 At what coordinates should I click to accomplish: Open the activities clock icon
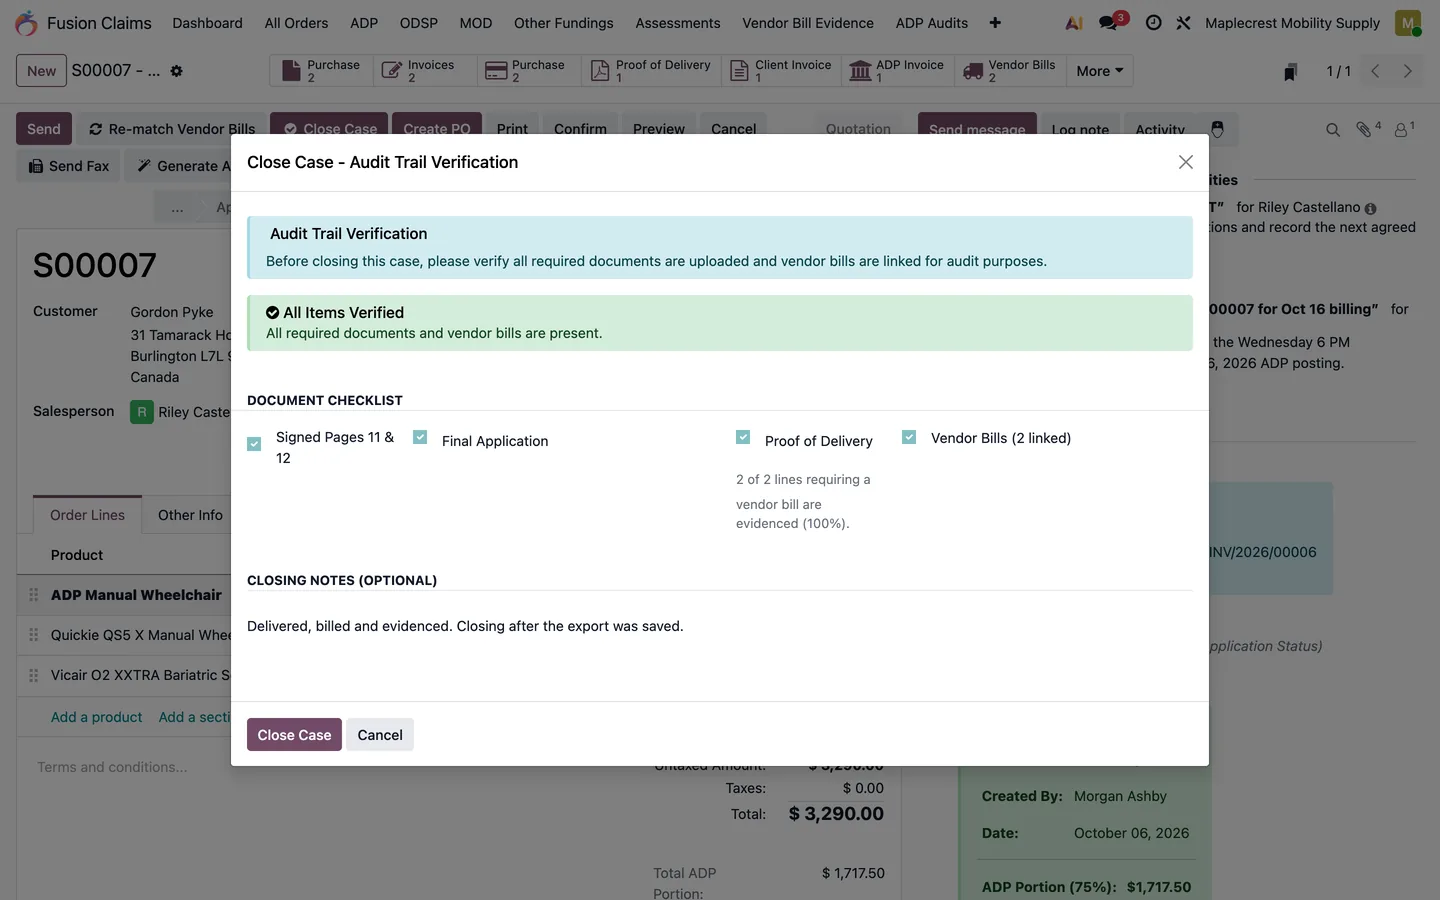(1153, 23)
